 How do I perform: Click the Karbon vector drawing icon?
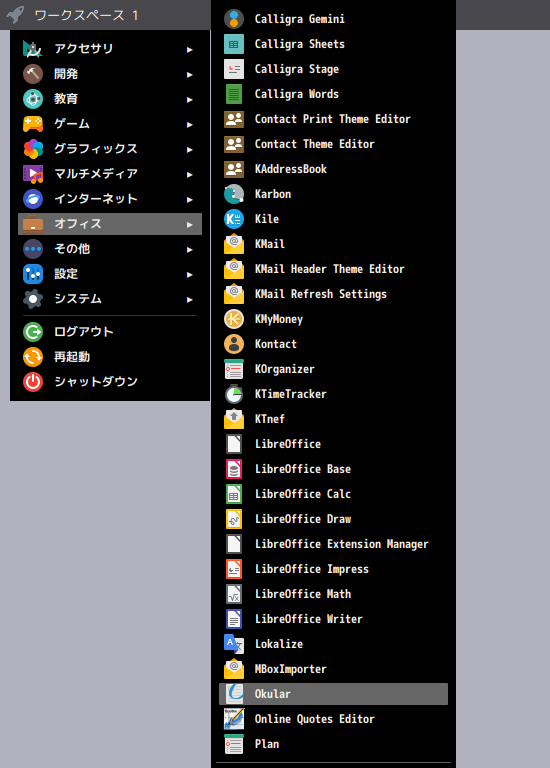click(234, 194)
